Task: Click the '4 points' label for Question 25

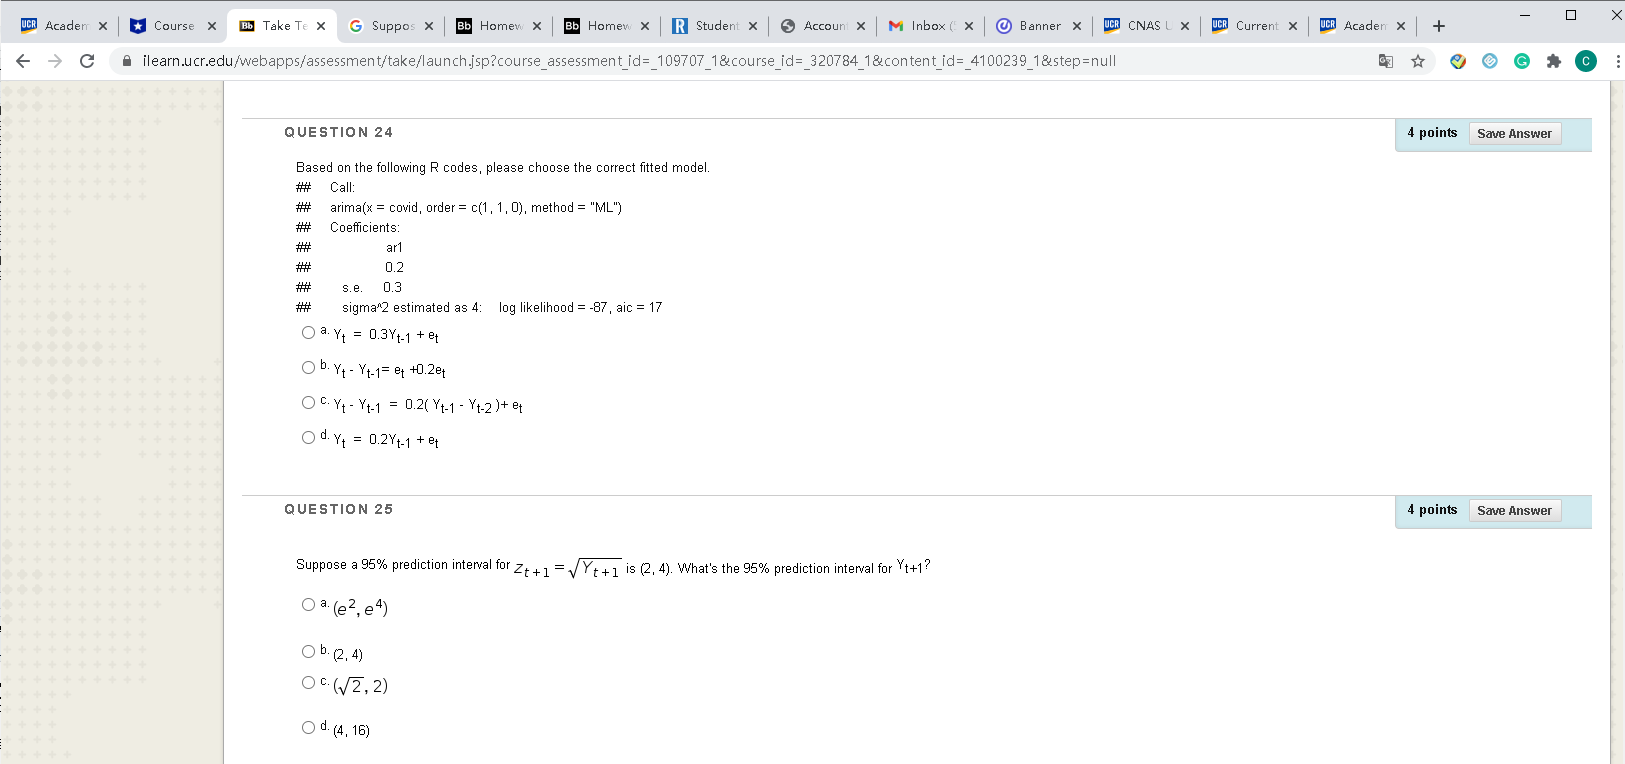Action: coord(1432,510)
